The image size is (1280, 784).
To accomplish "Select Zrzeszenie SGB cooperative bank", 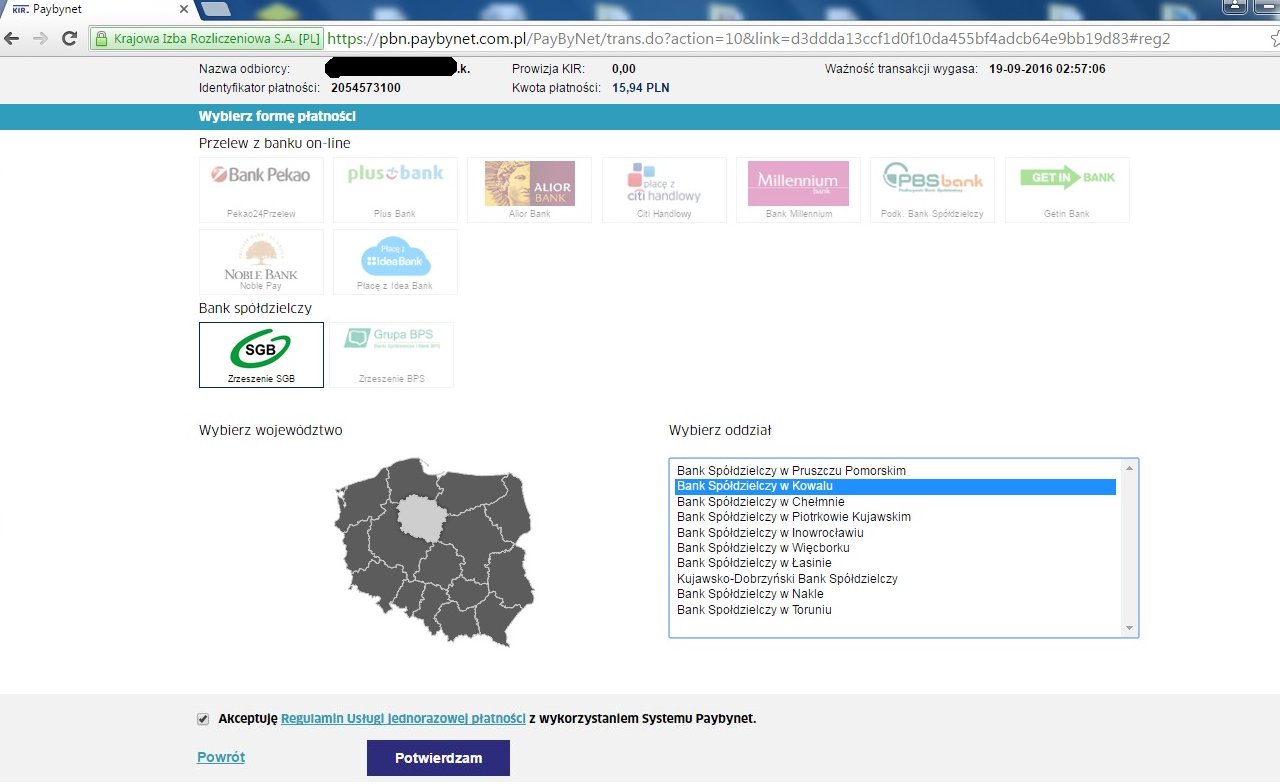I will 261,353.
